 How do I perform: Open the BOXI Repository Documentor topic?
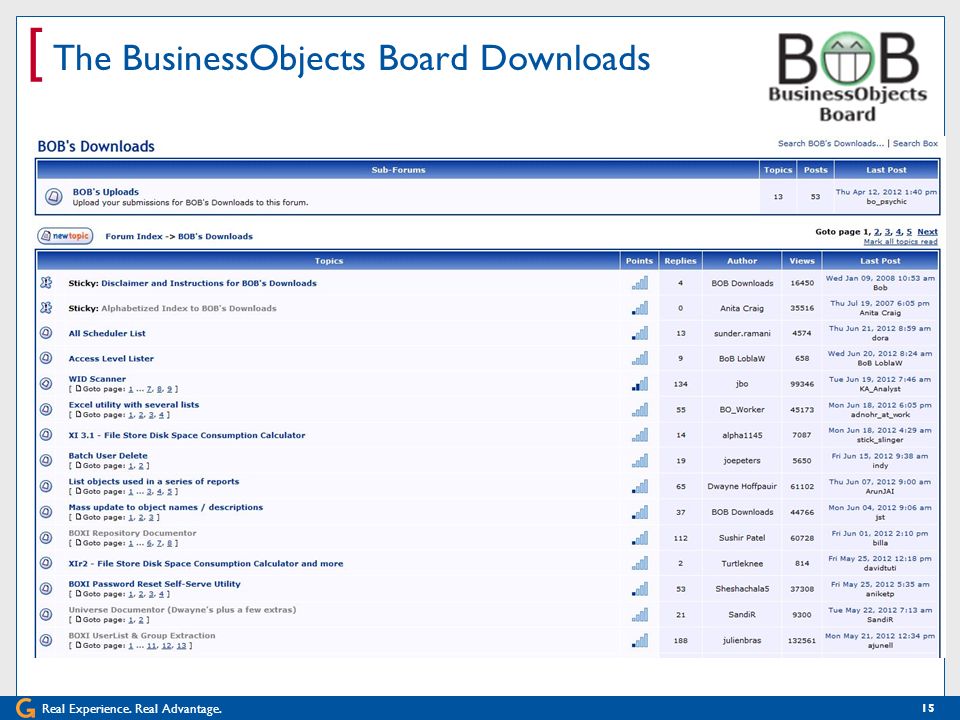[x=132, y=533]
